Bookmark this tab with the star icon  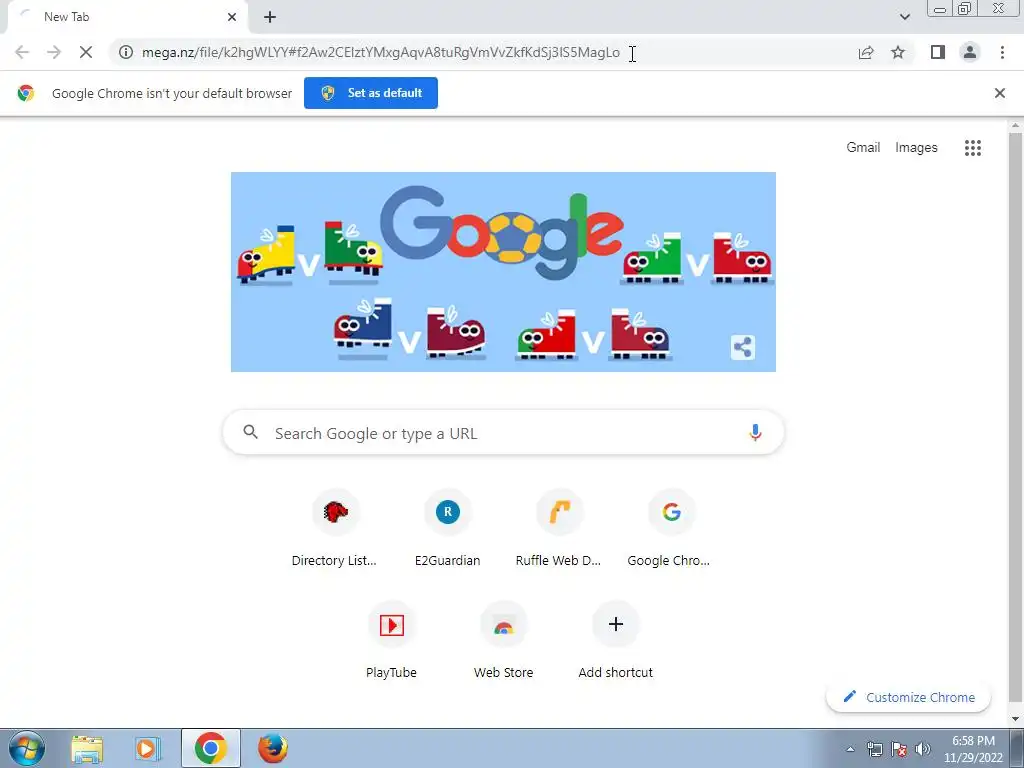click(898, 52)
